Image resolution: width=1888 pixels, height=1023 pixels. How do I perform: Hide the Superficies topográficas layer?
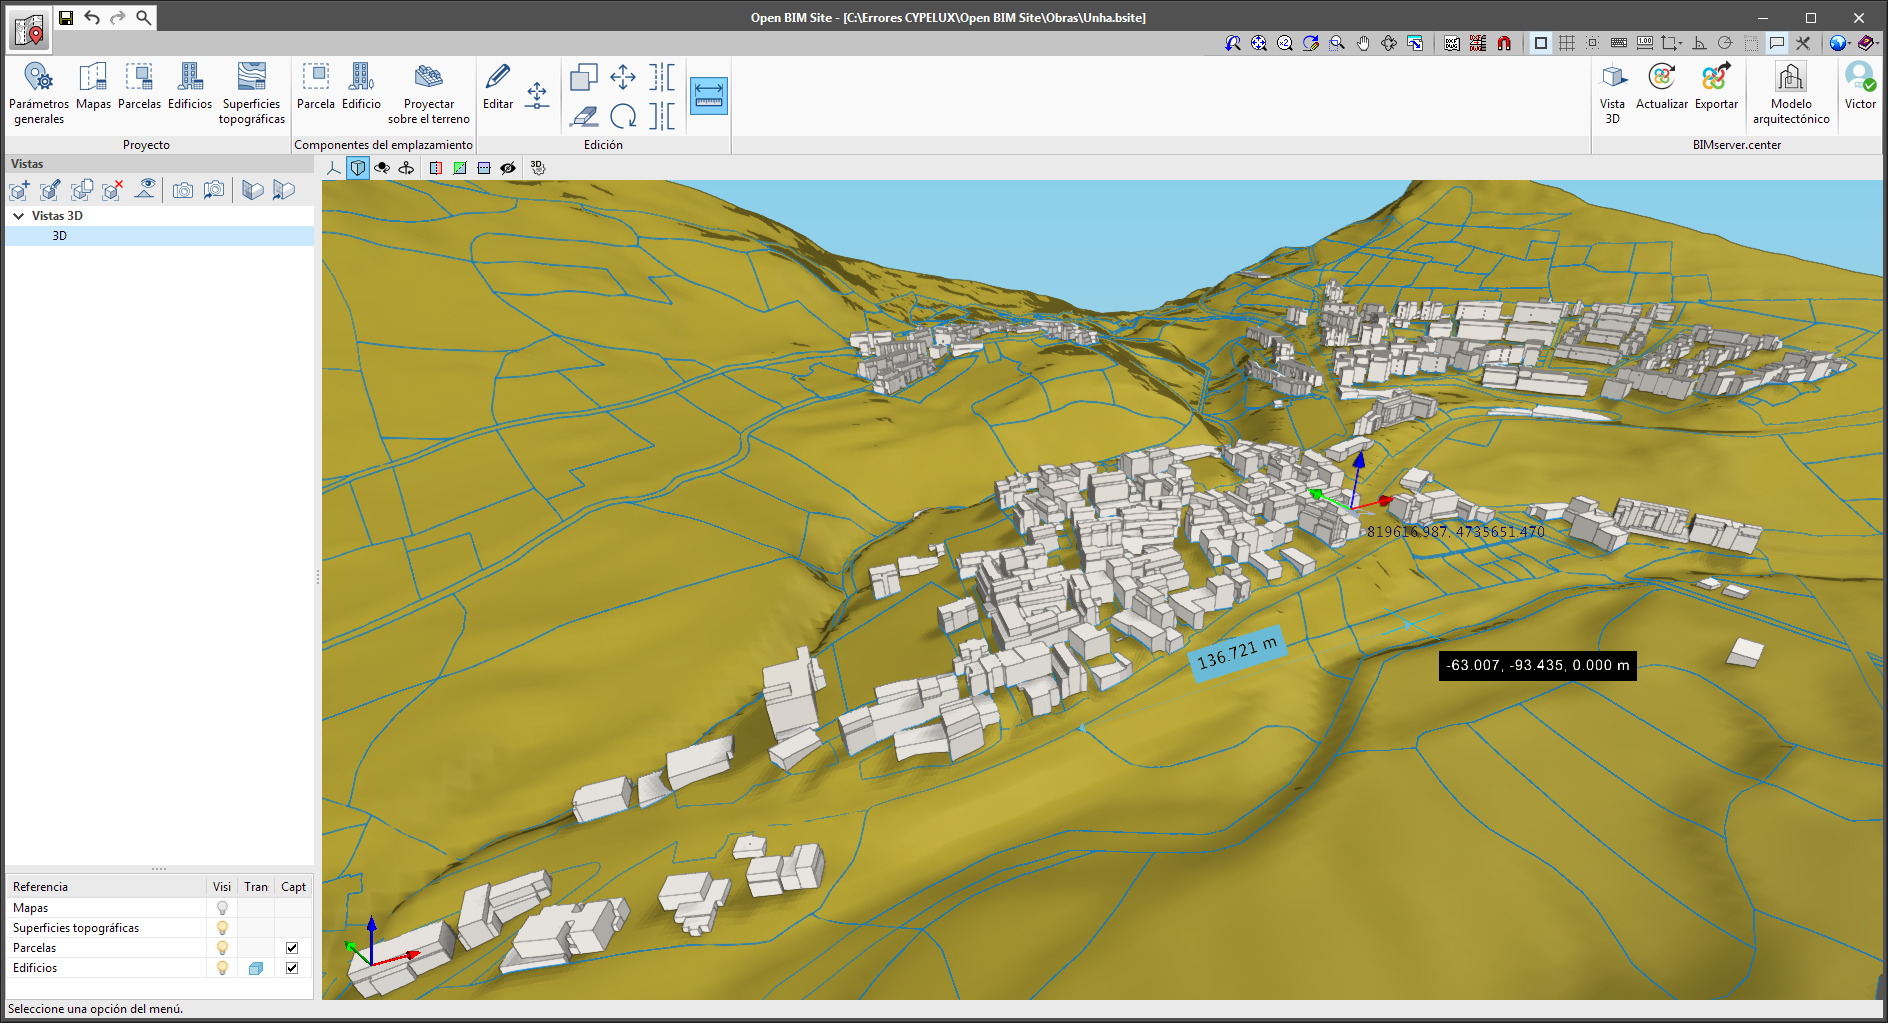tap(222, 928)
